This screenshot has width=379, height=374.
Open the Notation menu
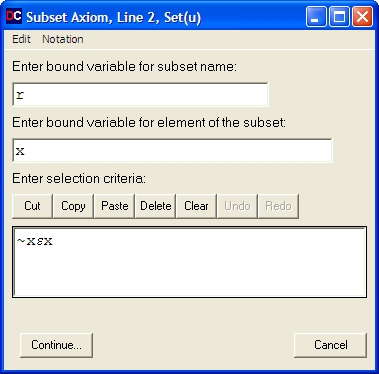[x=63, y=39]
